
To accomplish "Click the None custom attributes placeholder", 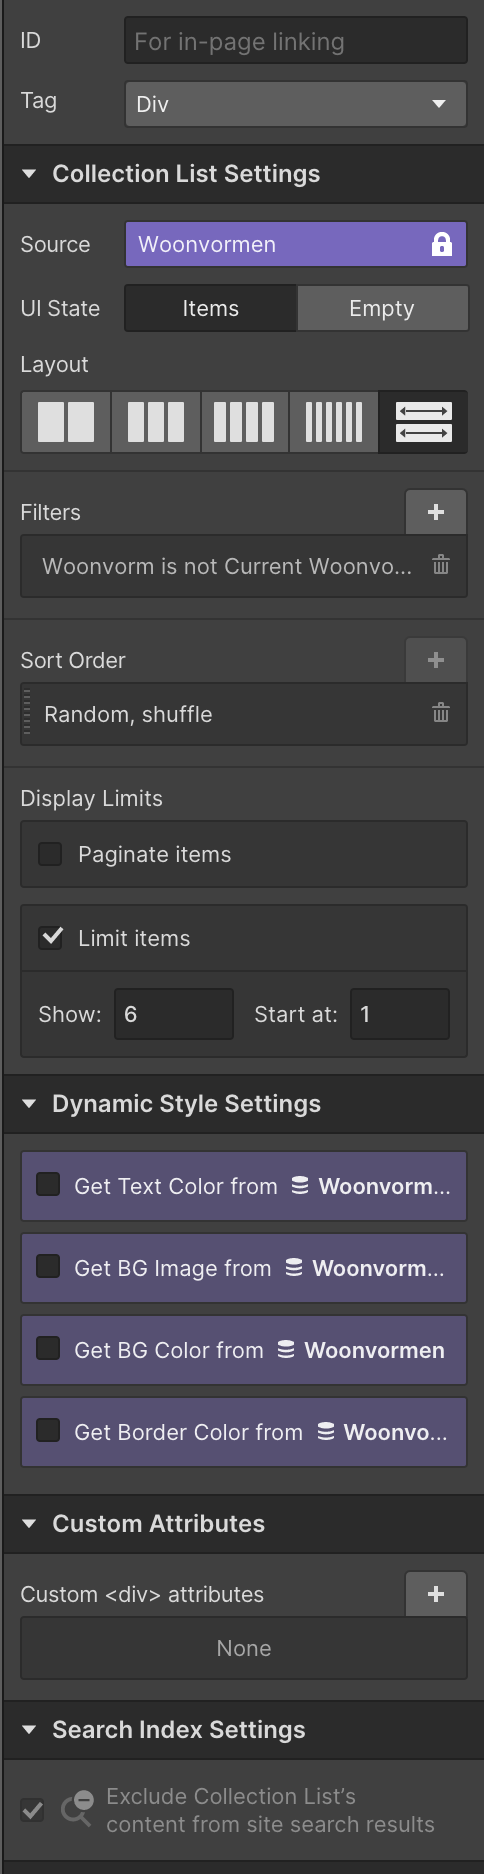I will pyautogui.click(x=244, y=1648).
